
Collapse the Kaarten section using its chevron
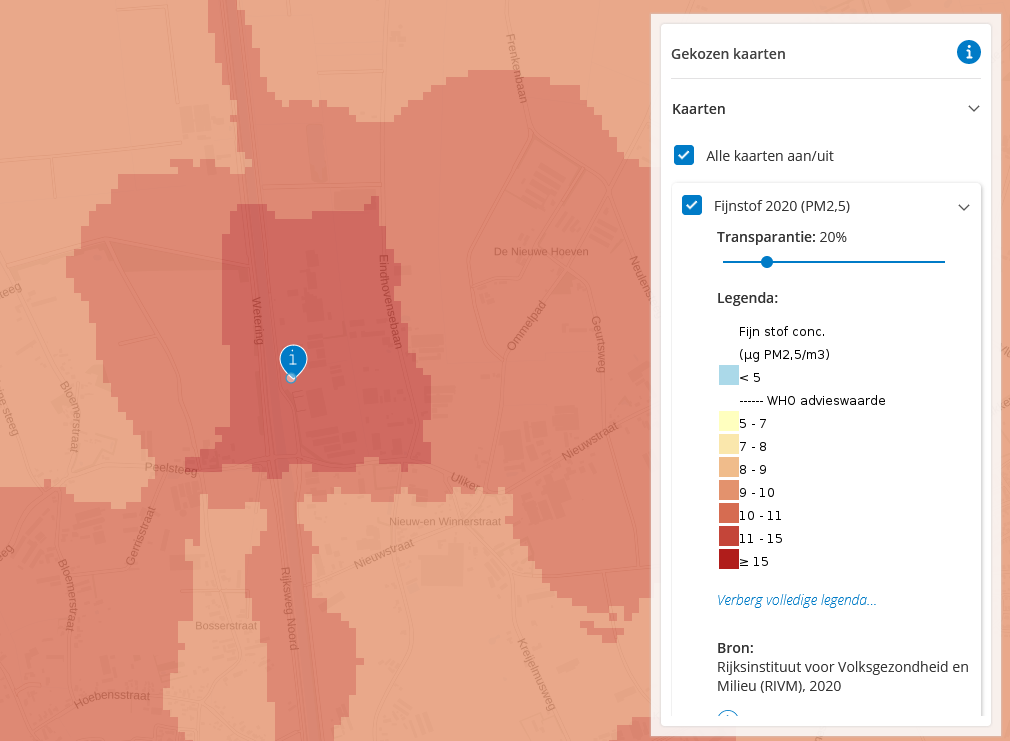[x=973, y=109]
